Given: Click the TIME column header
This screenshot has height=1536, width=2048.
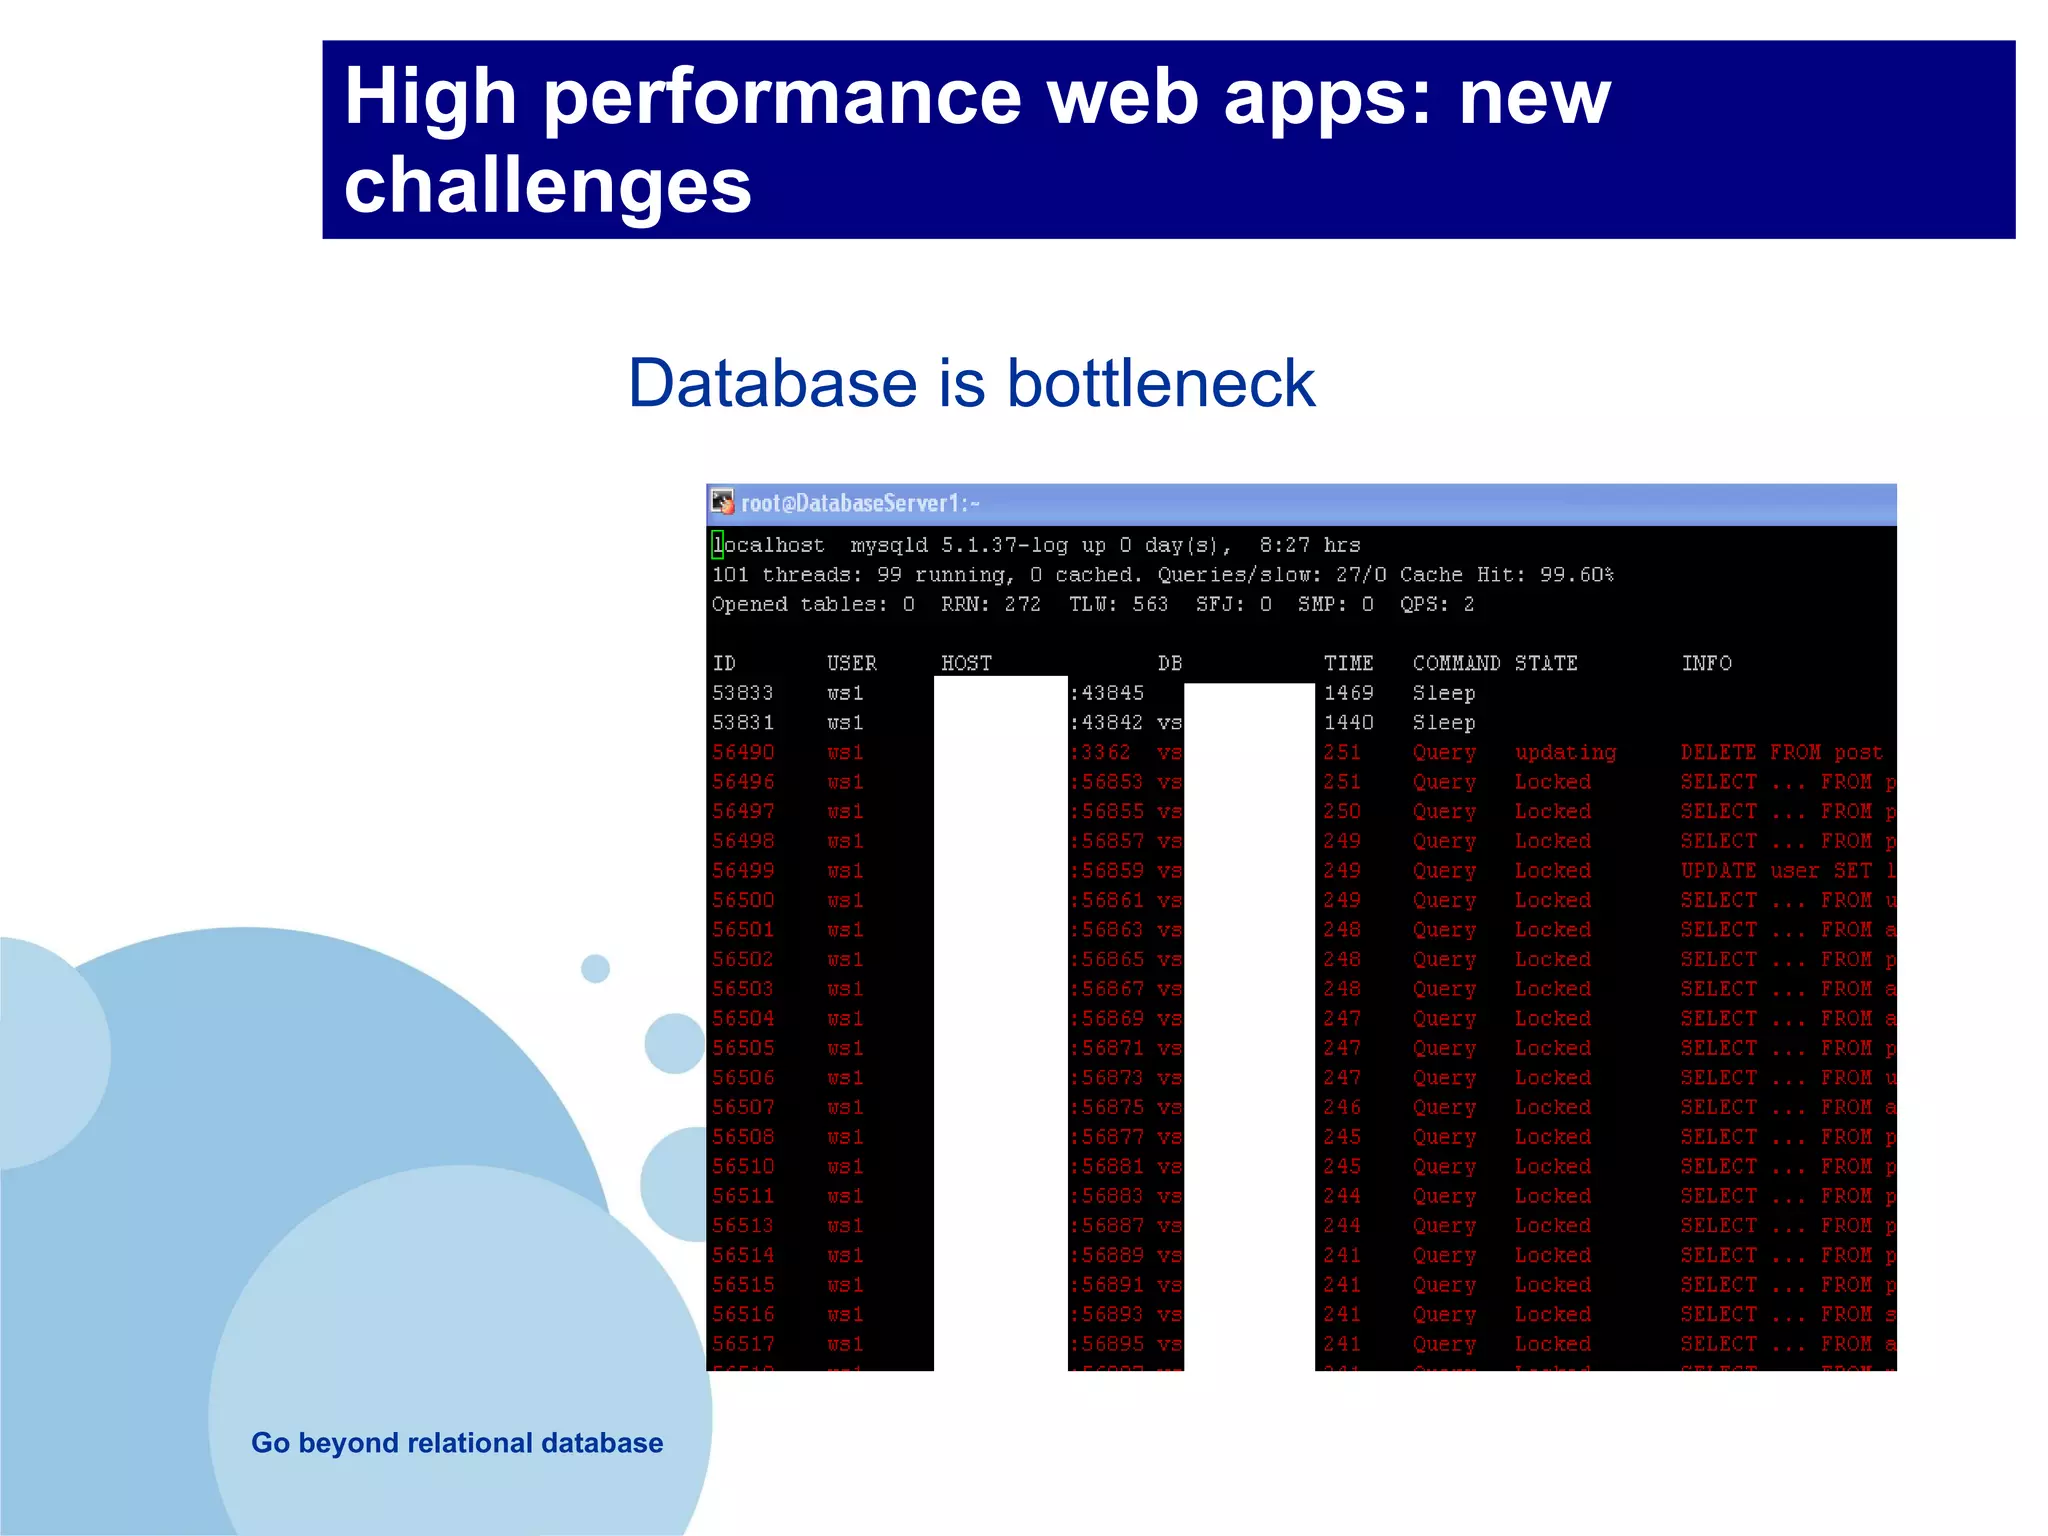Looking at the screenshot, I should pos(1348,663).
